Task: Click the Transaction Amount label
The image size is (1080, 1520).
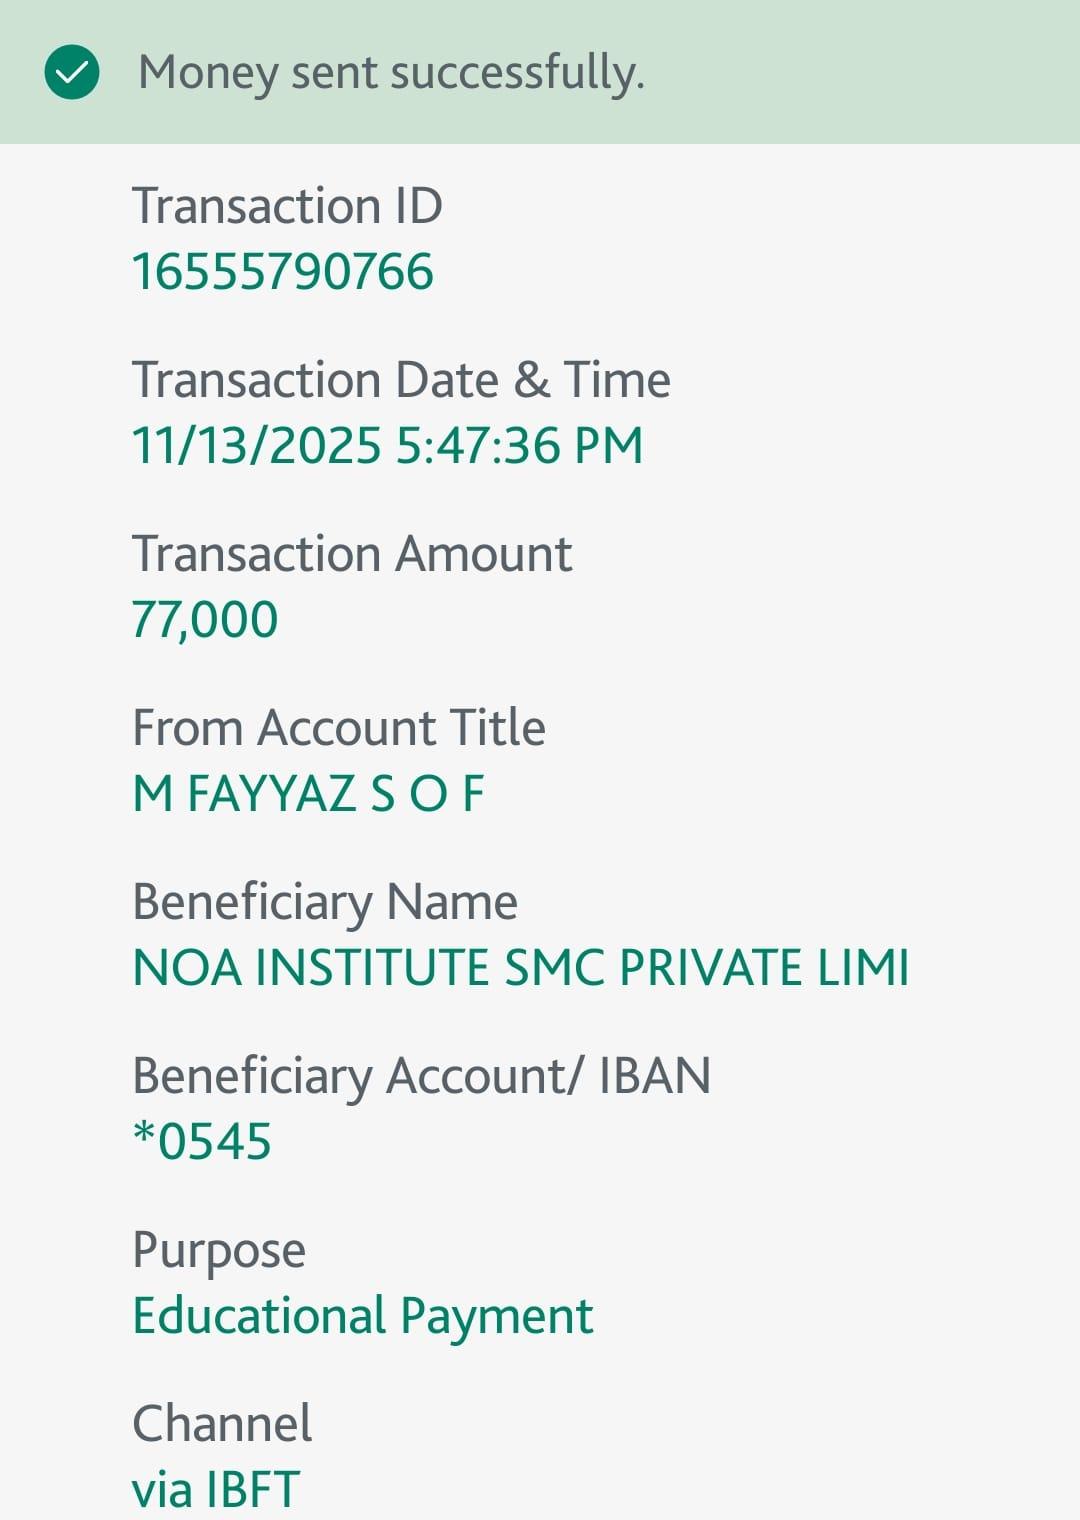Action: (x=352, y=554)
